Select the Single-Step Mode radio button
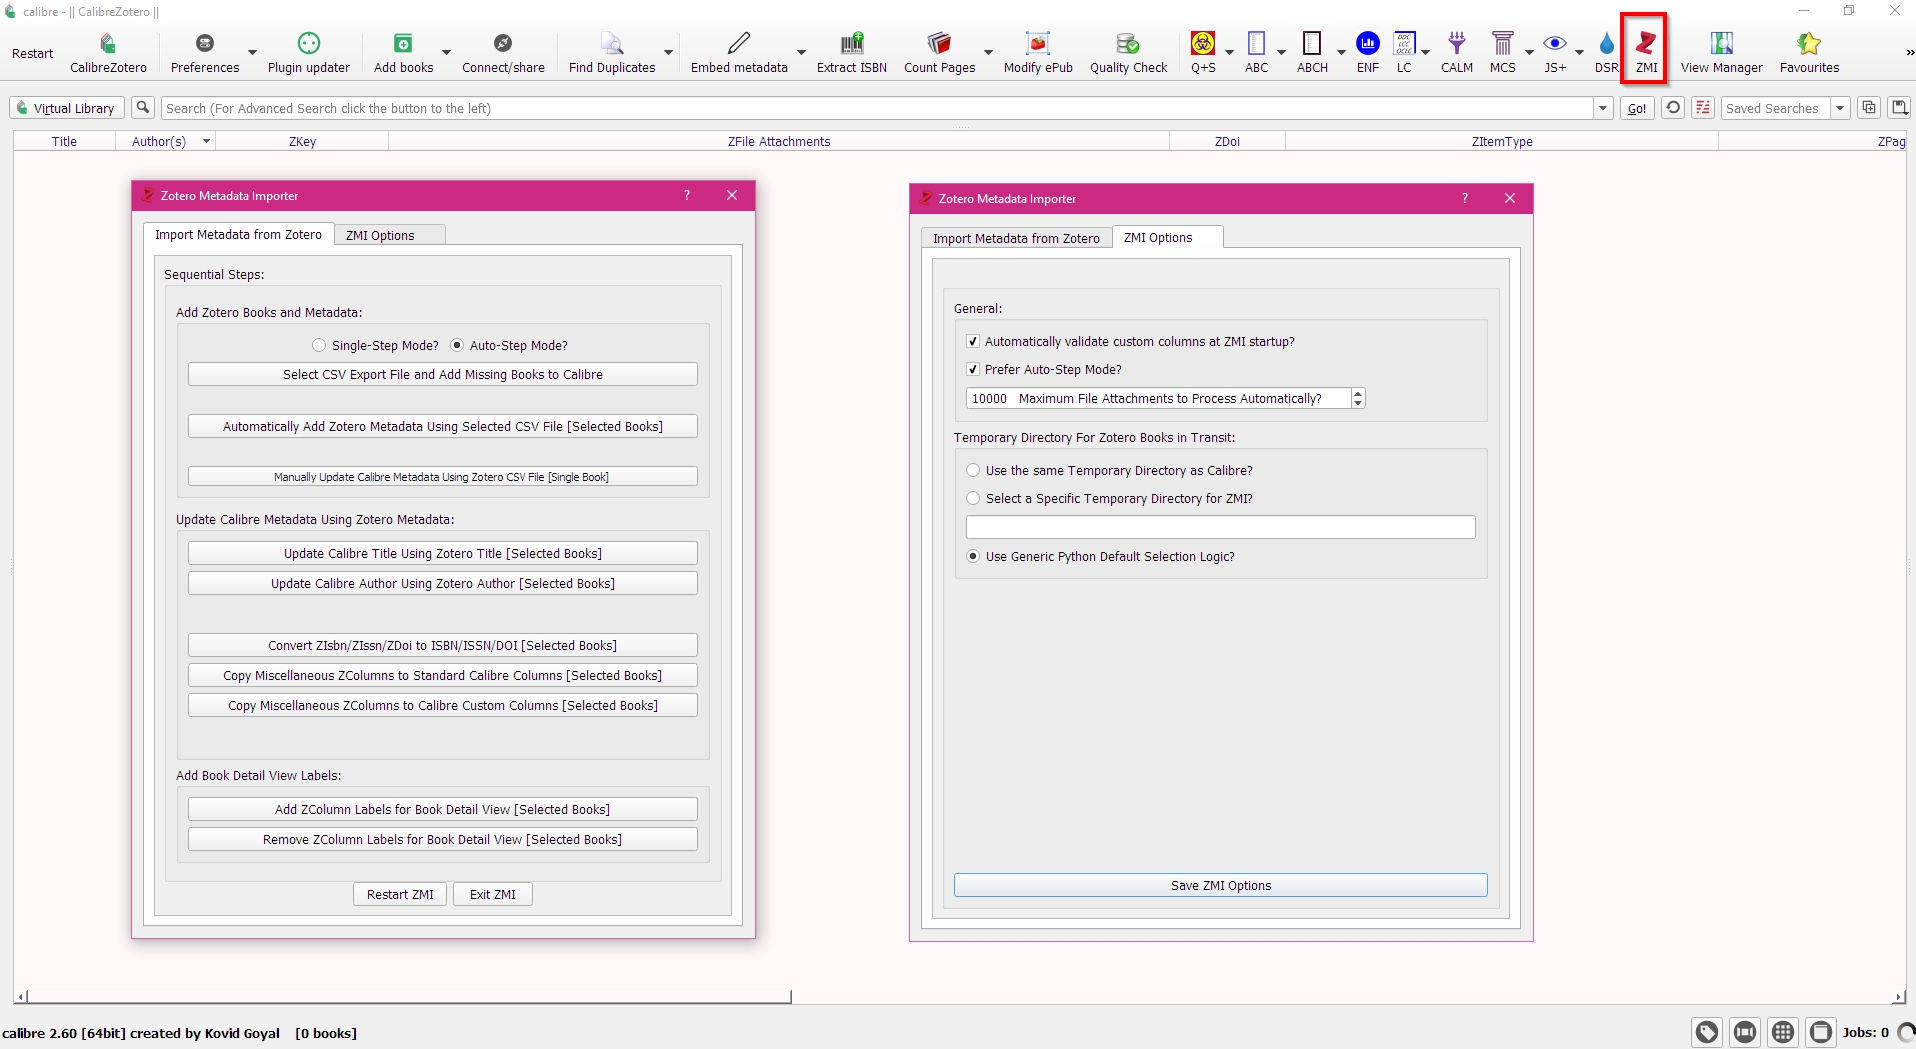 319,346
